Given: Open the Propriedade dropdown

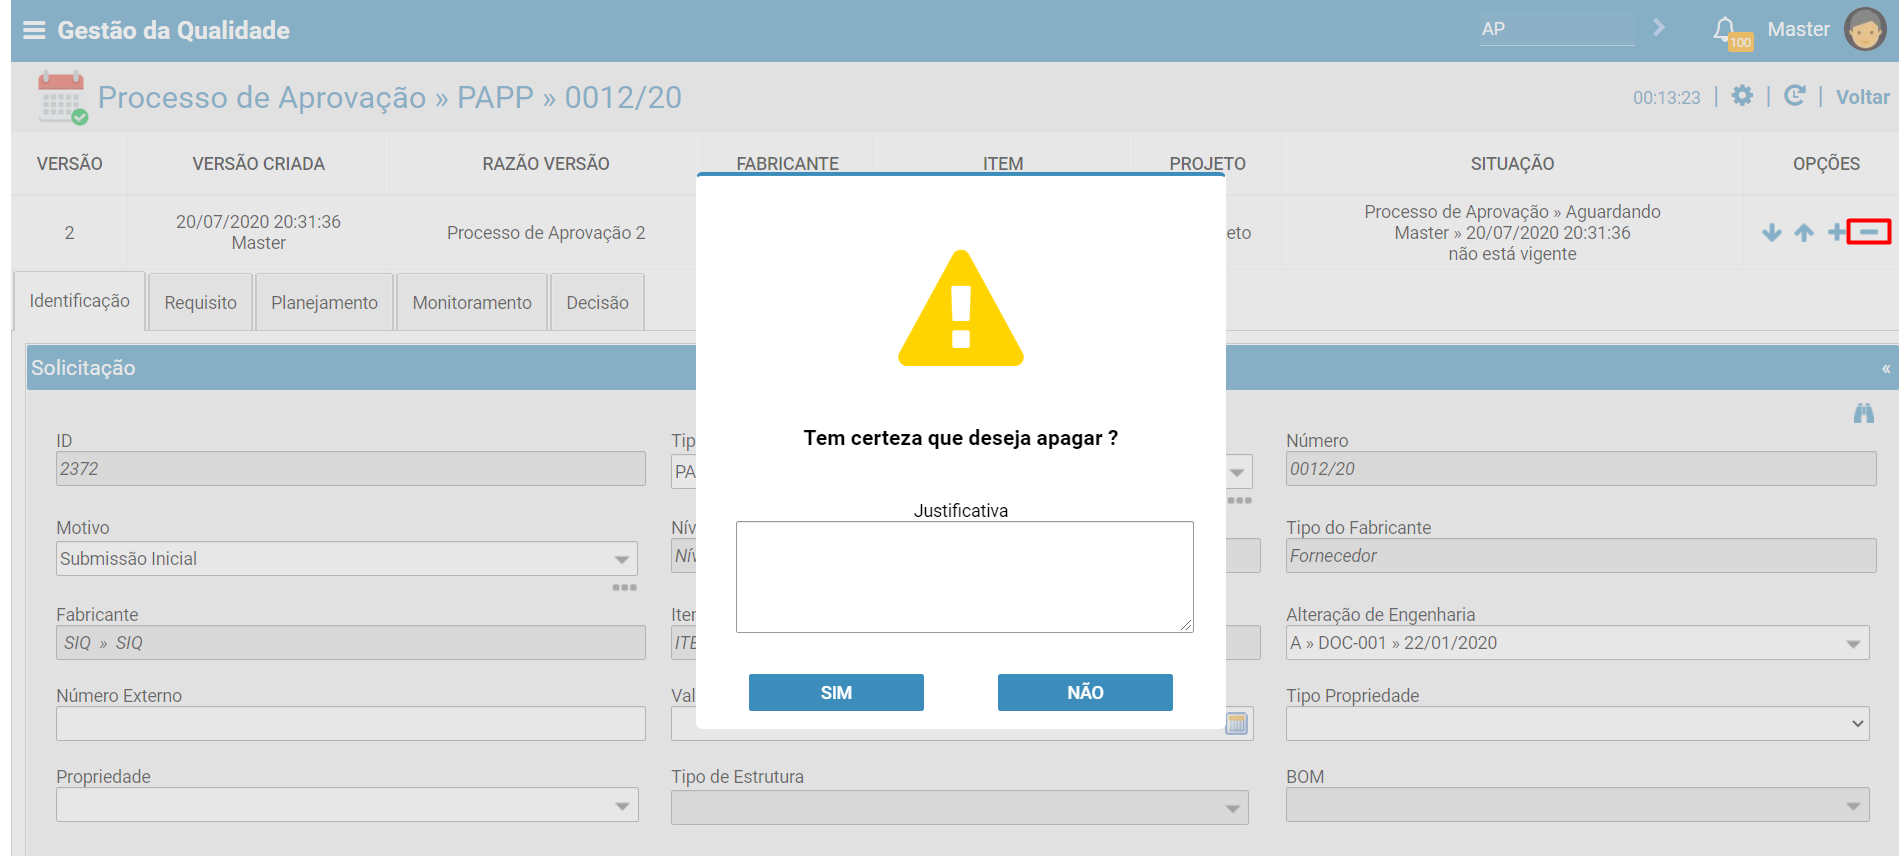Looking at the screenshot, I should click(x=347, y=805).
